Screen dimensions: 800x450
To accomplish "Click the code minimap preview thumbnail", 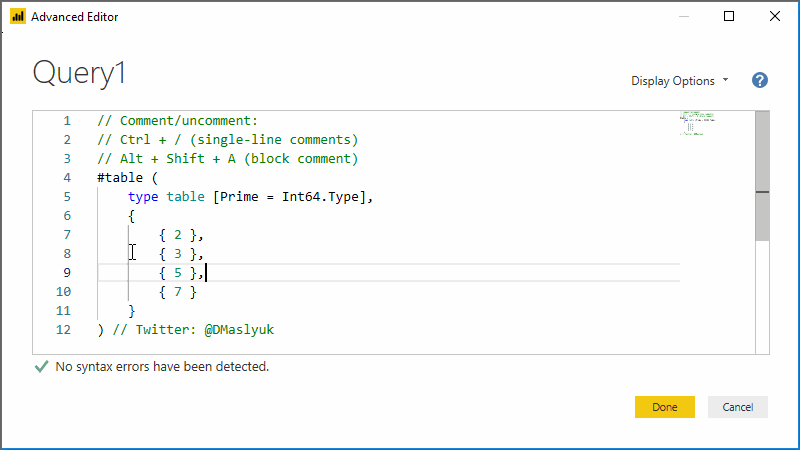I will [697, 123].
